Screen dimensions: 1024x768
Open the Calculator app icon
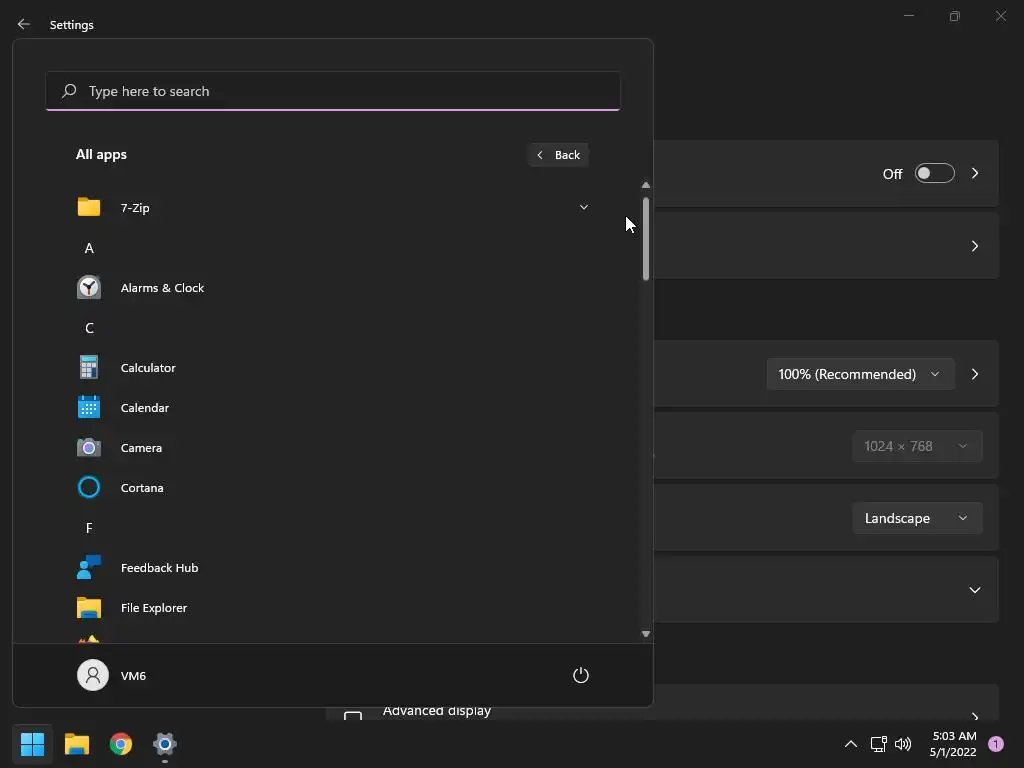click(89, 367)
